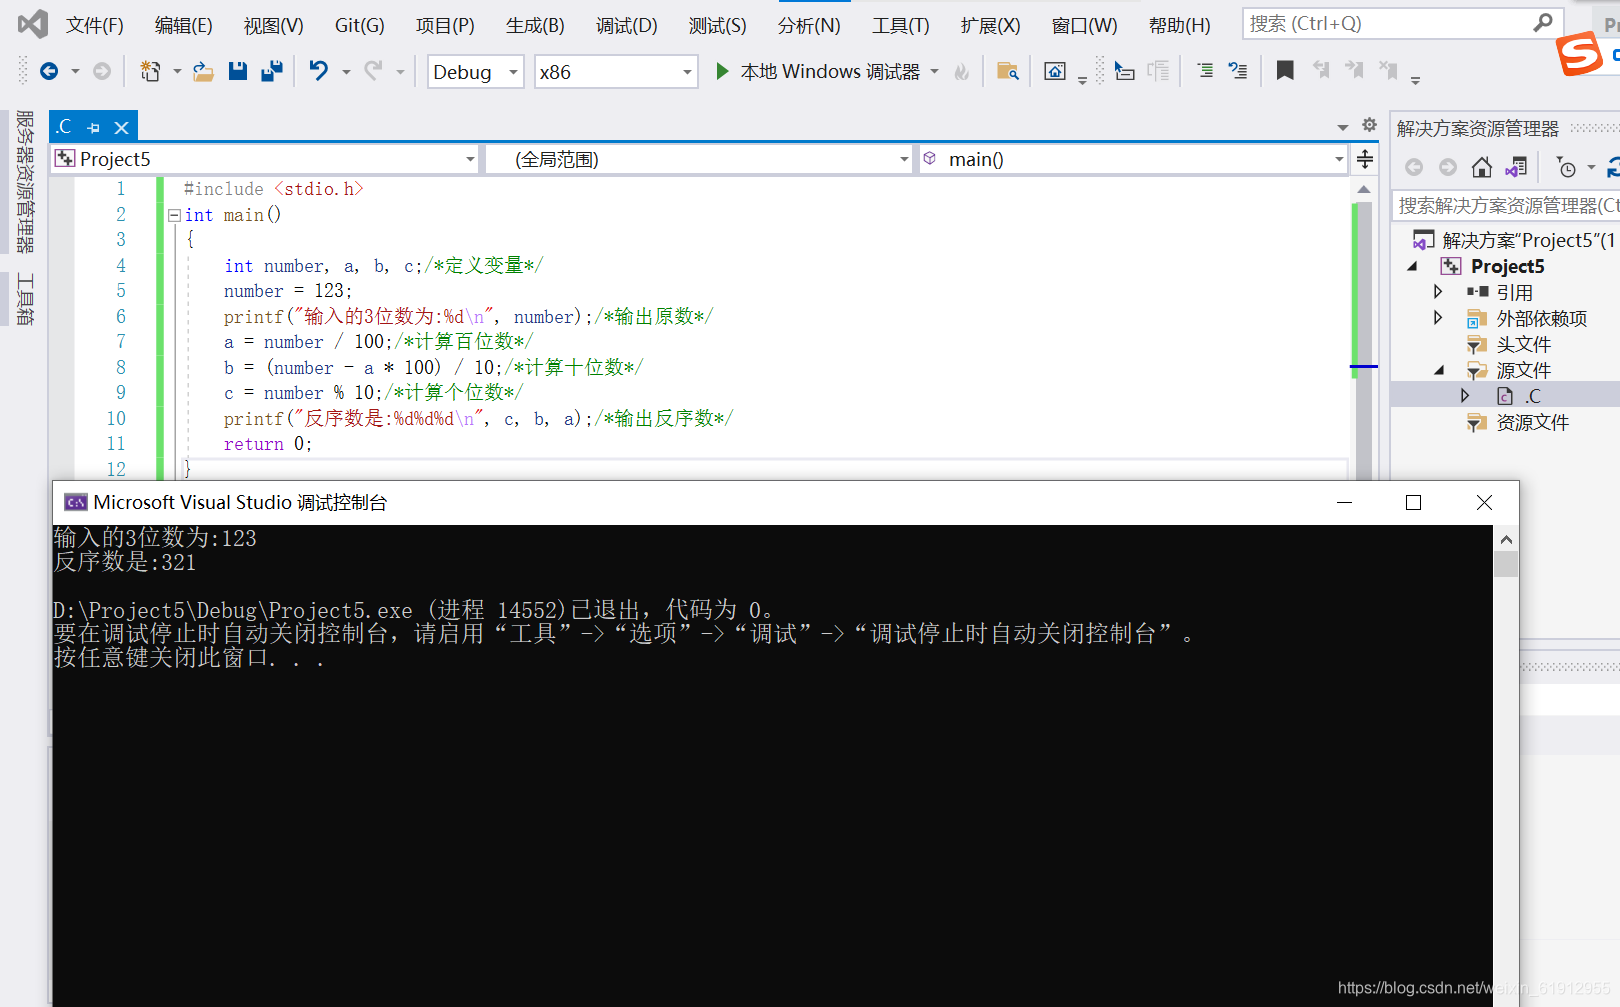Select the 头文件 folder
The image size is (1620, 1007).
click(1523, 344)
